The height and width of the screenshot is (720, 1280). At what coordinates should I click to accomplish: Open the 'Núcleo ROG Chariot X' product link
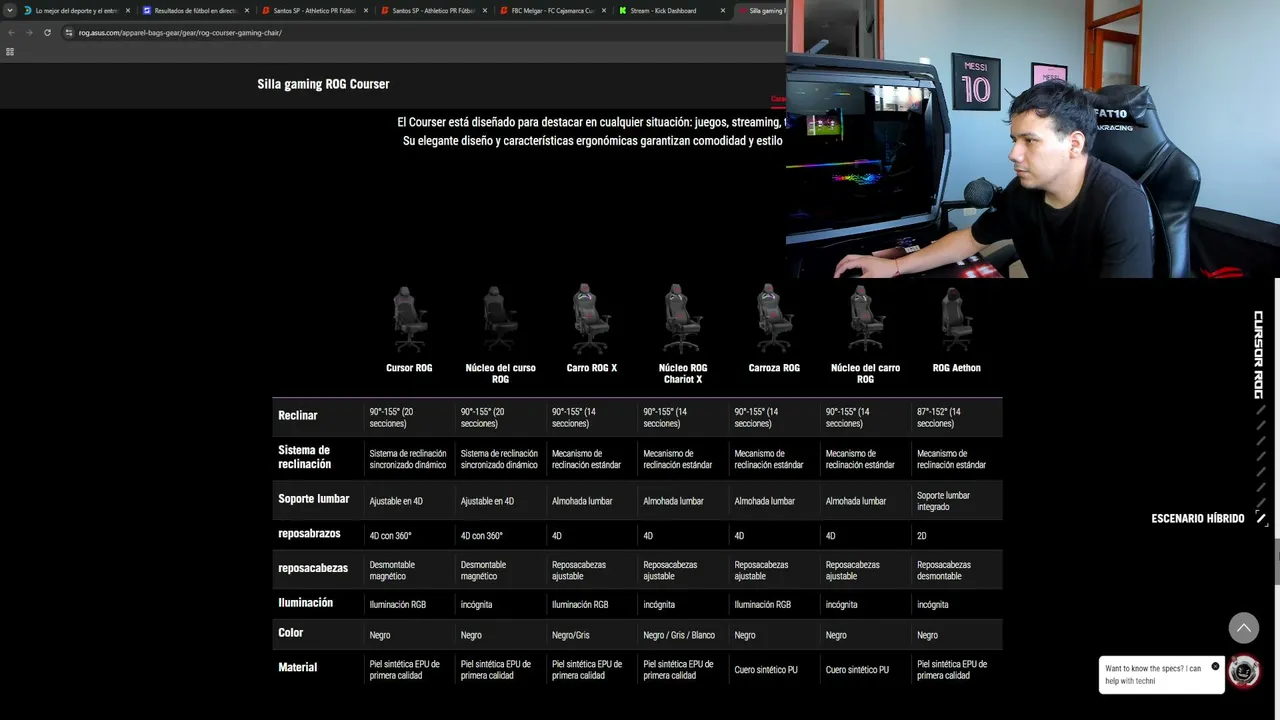[683, 373]
